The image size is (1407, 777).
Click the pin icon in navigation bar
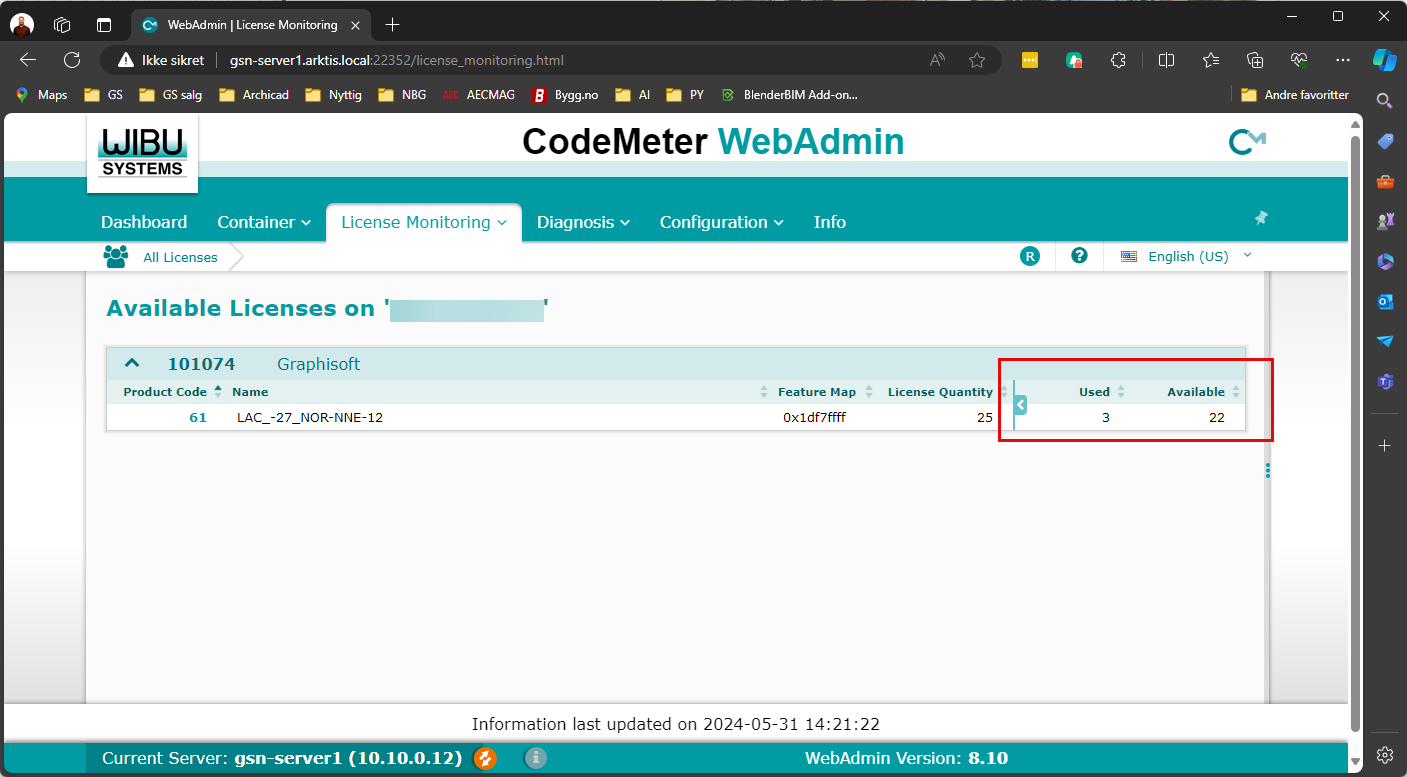1260,218
